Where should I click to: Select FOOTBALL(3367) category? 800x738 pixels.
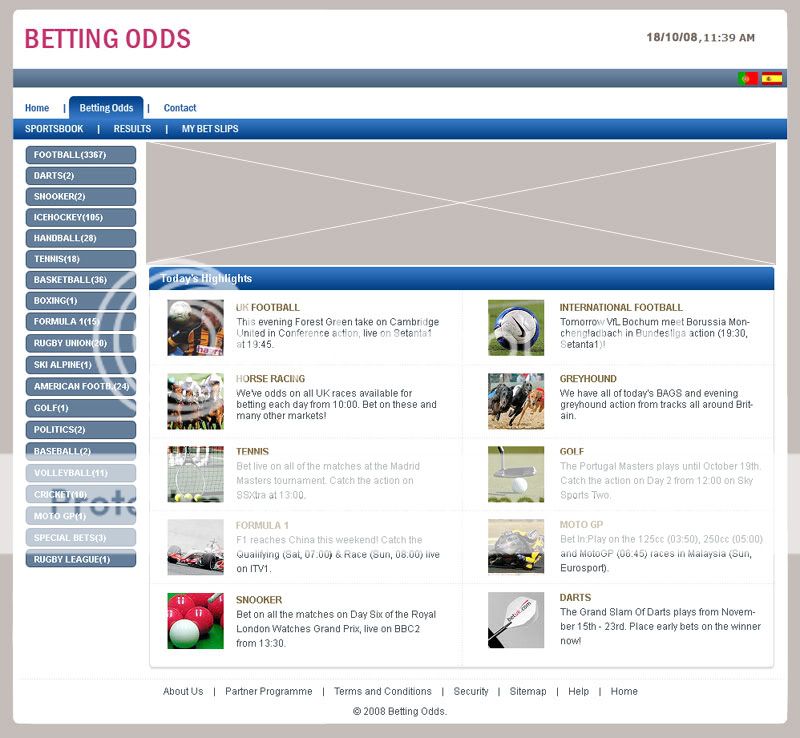tap(81, 155)
